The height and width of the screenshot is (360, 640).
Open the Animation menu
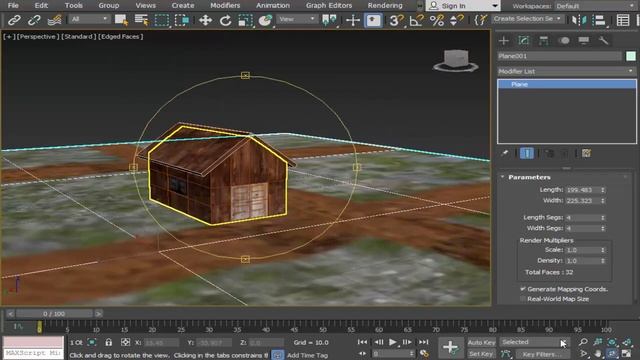pos(273,6)
